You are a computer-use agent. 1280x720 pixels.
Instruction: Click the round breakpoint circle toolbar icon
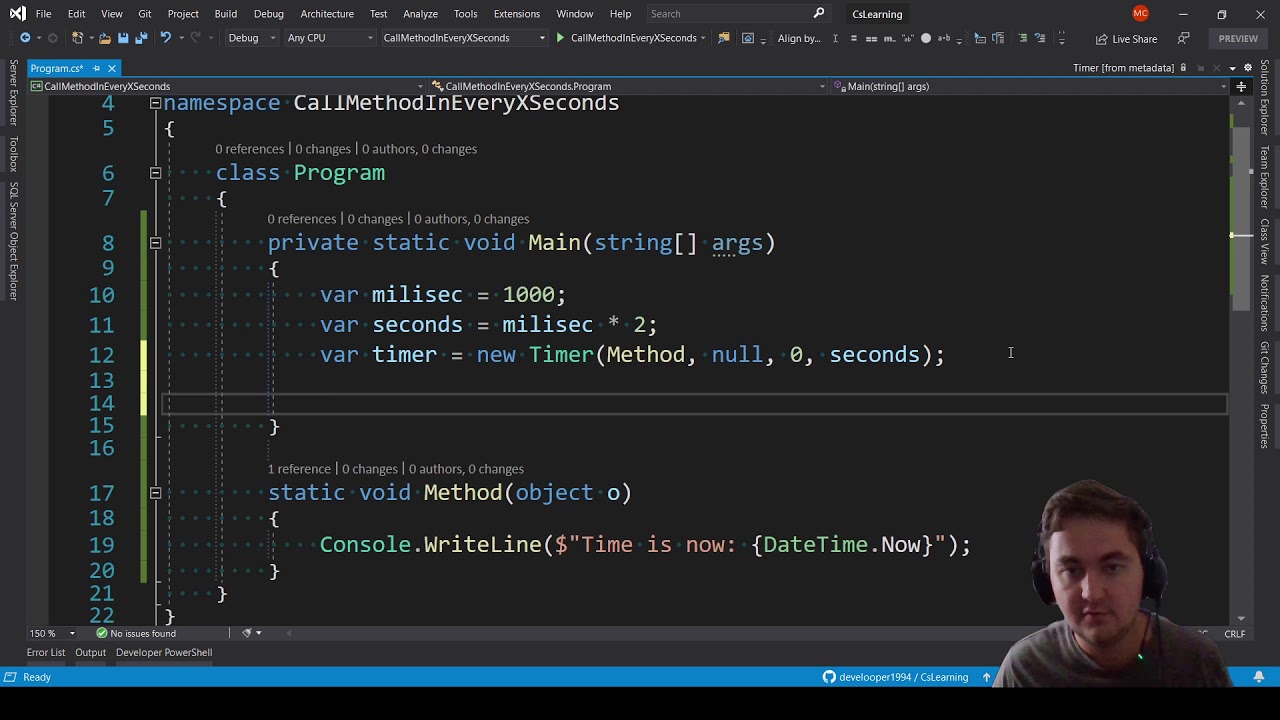coord(926,38)
